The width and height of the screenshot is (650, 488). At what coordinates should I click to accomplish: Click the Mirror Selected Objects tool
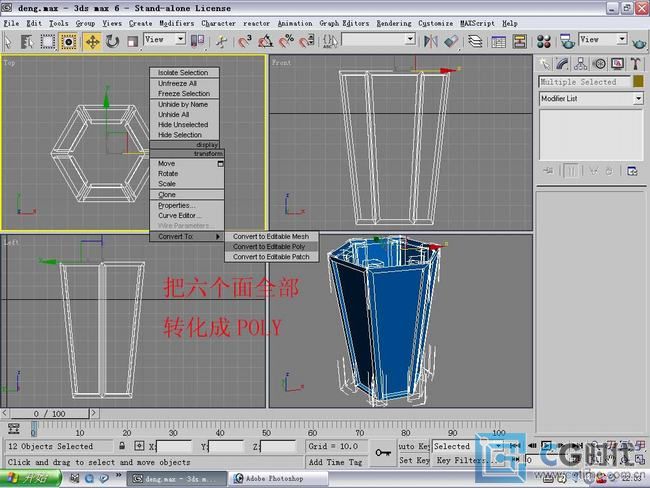[x=430, y=41]
